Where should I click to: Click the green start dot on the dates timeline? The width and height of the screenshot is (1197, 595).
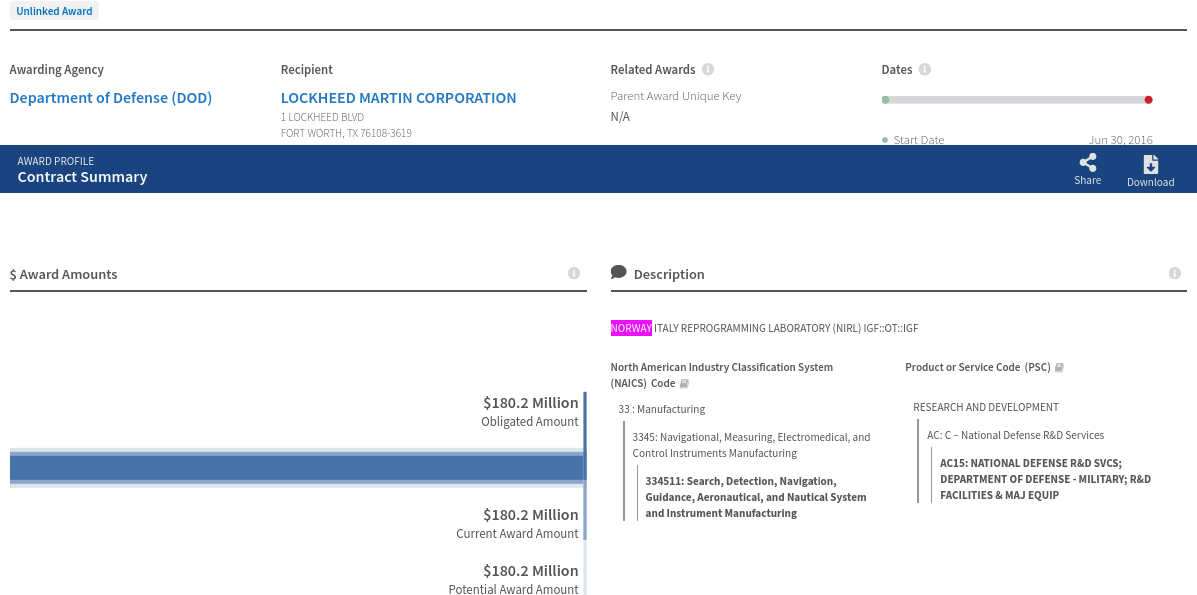(886, 100)
